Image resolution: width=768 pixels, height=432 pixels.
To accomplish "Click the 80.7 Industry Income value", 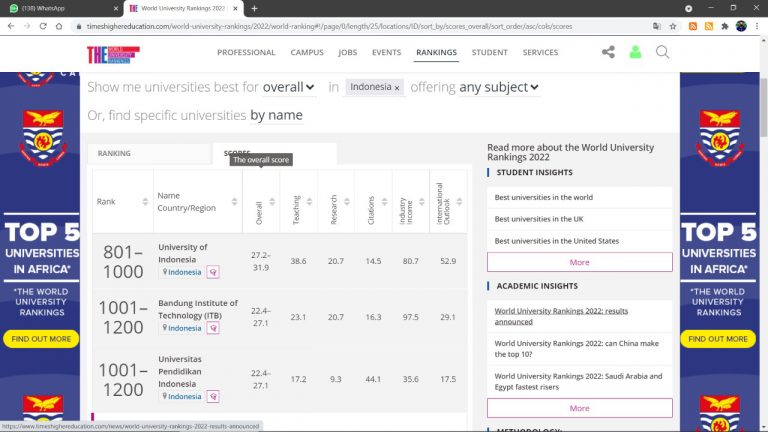I will coord(410,261).
